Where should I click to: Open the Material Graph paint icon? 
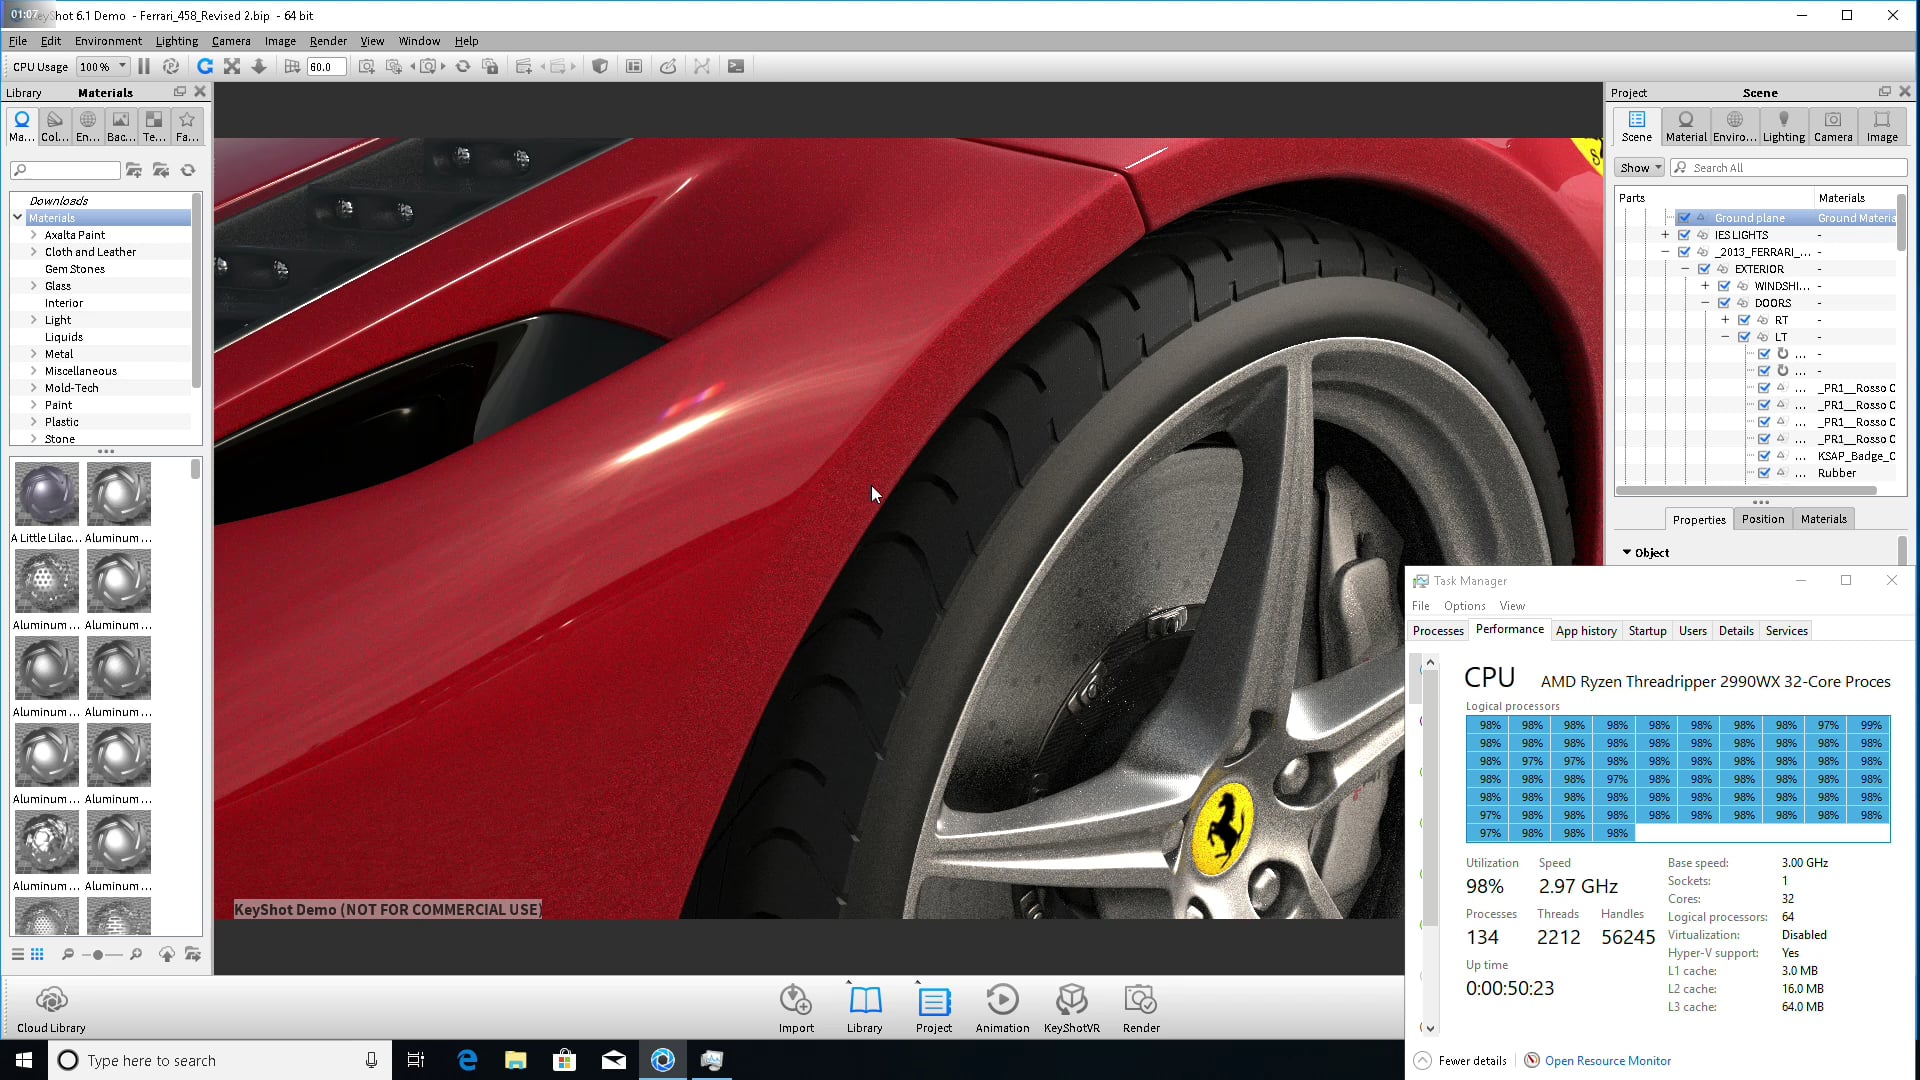(x=668, y=67)
